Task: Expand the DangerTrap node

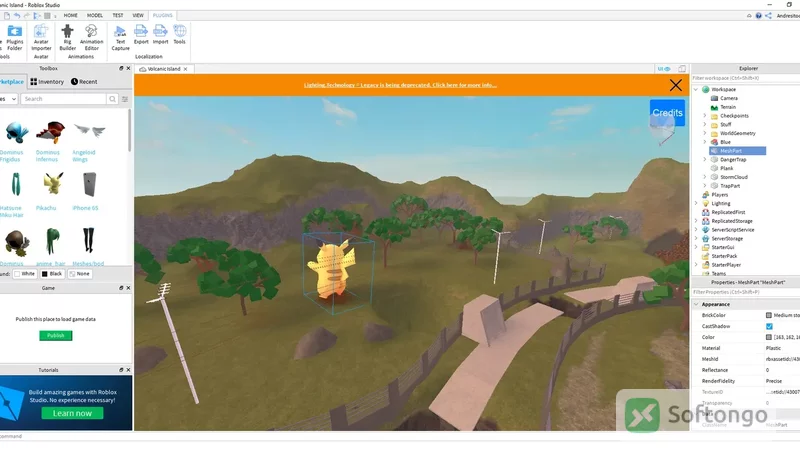Action: pos(705,160)
